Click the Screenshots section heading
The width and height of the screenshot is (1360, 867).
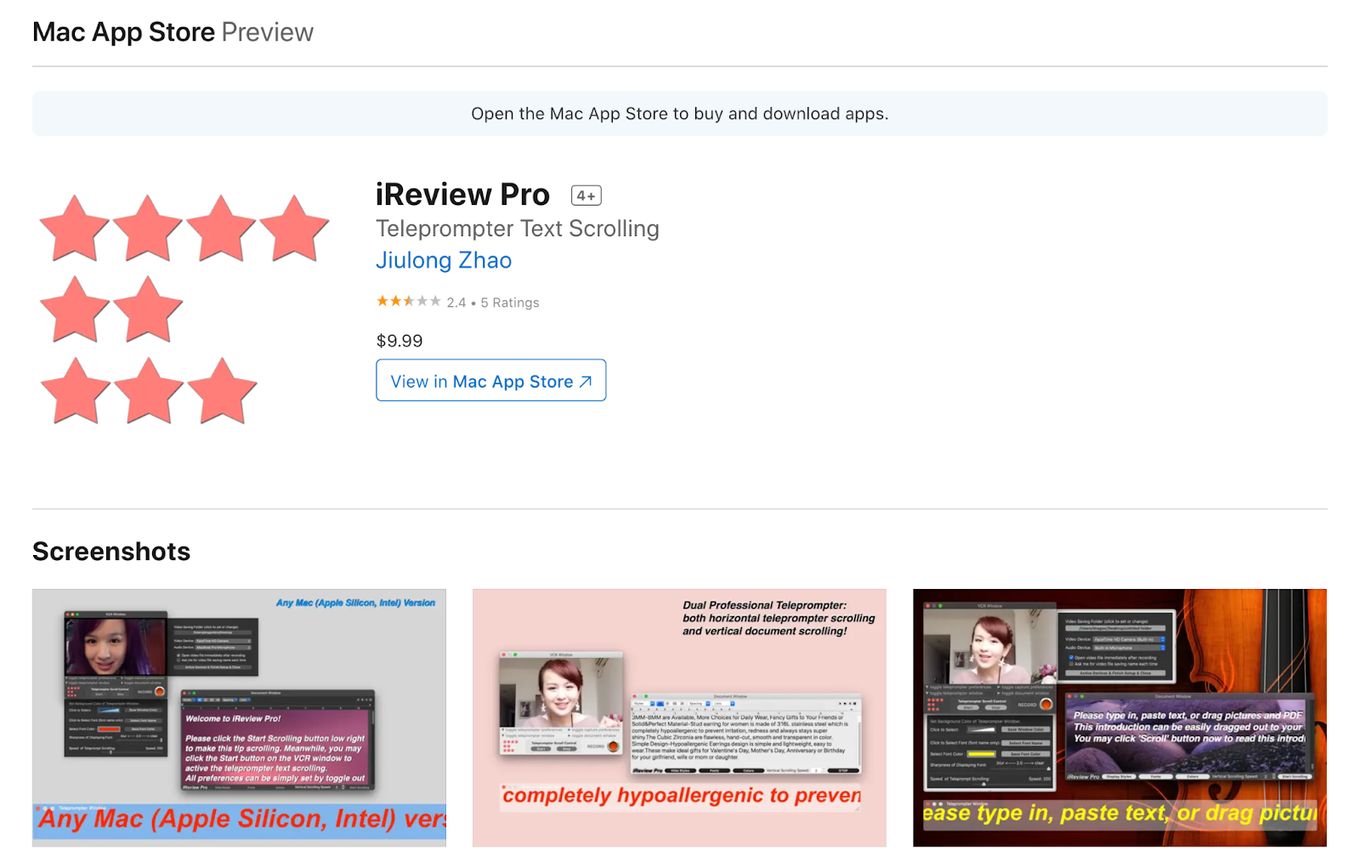click(x=111, y=551)
